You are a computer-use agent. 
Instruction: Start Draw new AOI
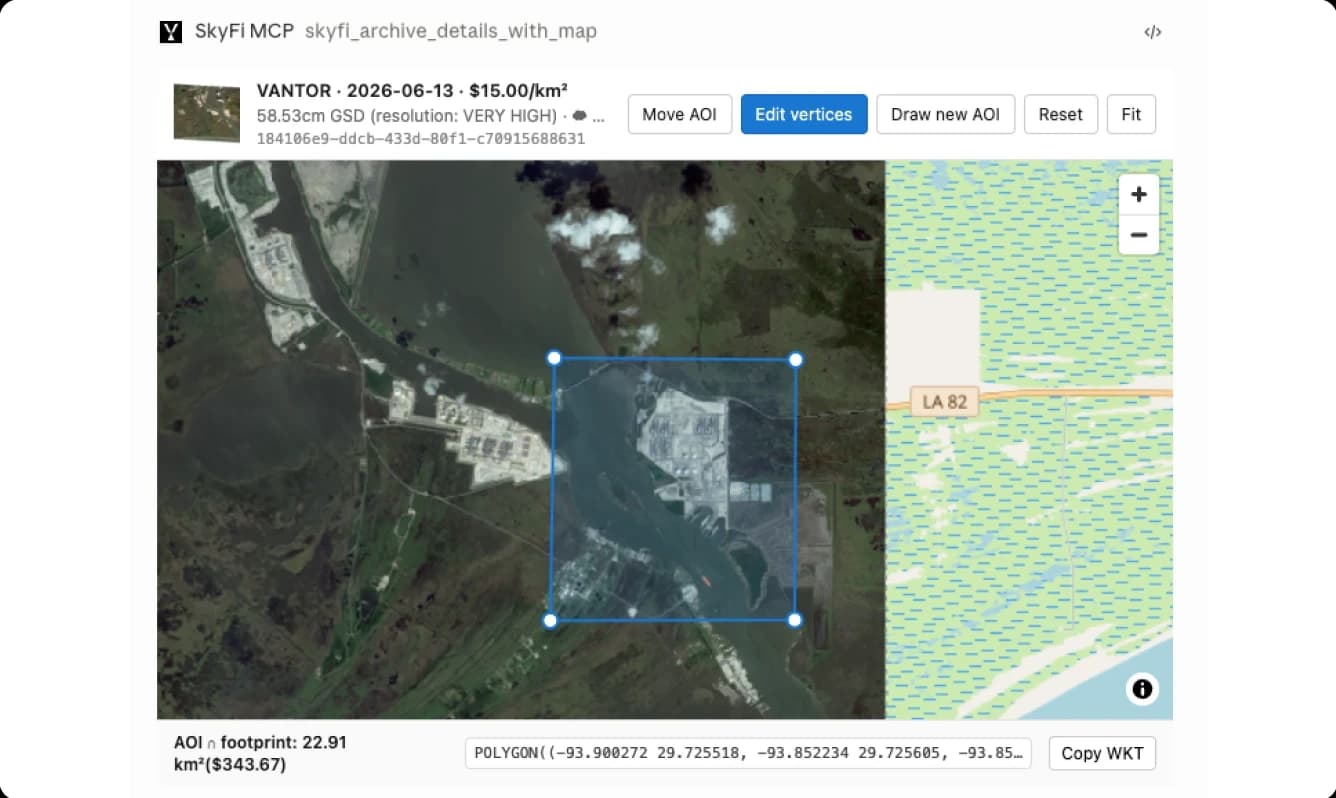[946, 114]
